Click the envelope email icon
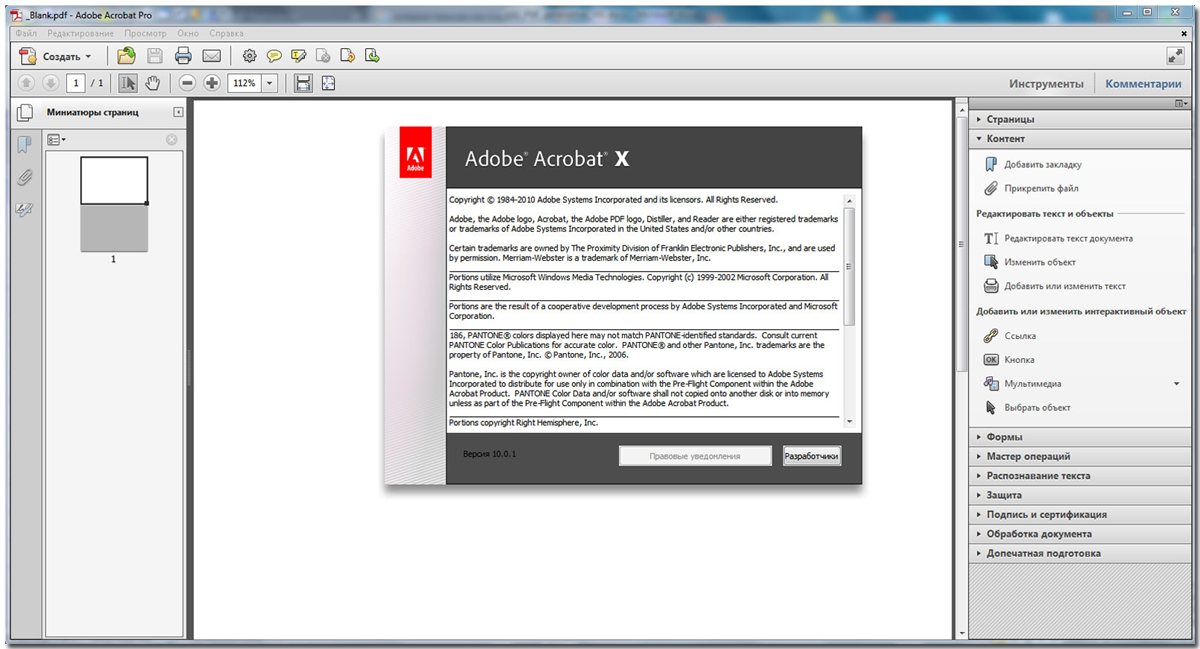The height and width of the screenshot is (649, 1200). pos(212,56)
